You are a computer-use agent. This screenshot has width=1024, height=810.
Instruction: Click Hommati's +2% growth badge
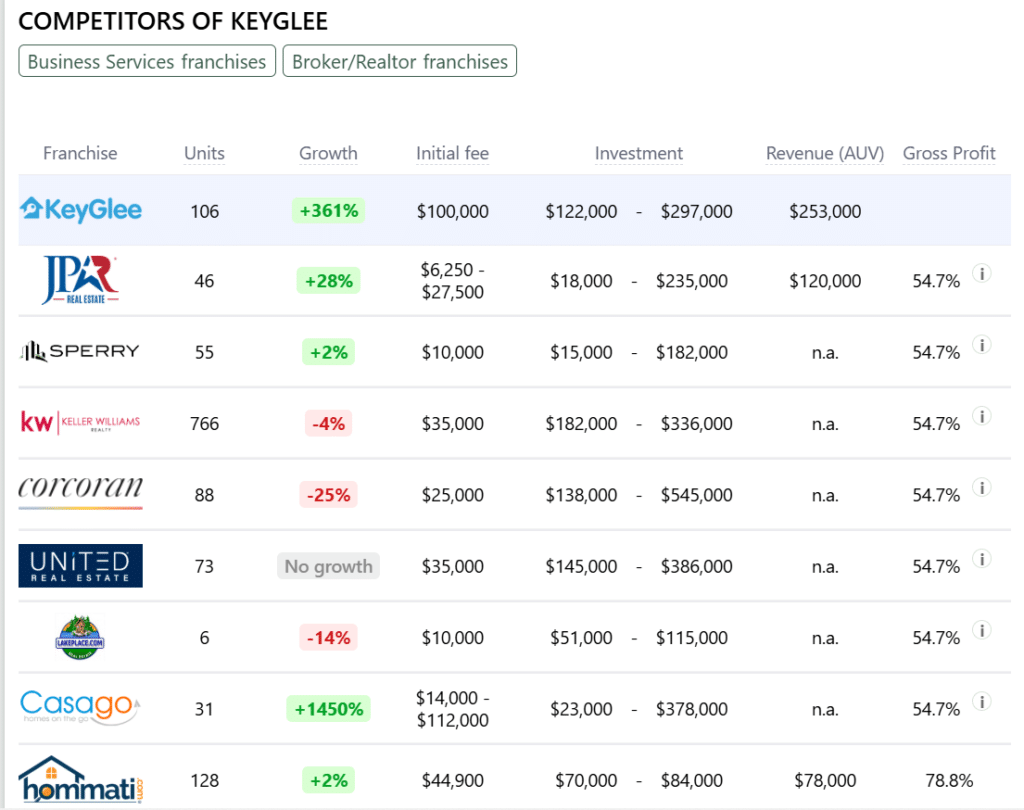pos(328,780)
